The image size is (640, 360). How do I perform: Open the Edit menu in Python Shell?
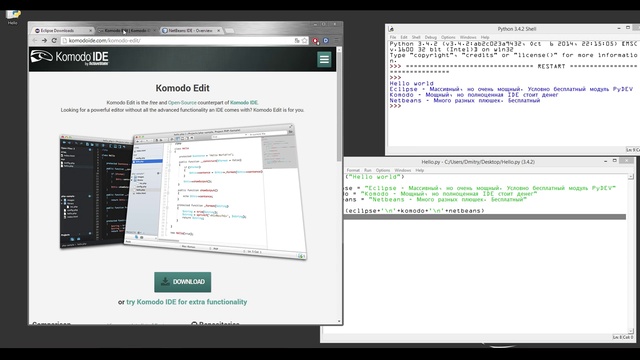[x=404, y=37]
